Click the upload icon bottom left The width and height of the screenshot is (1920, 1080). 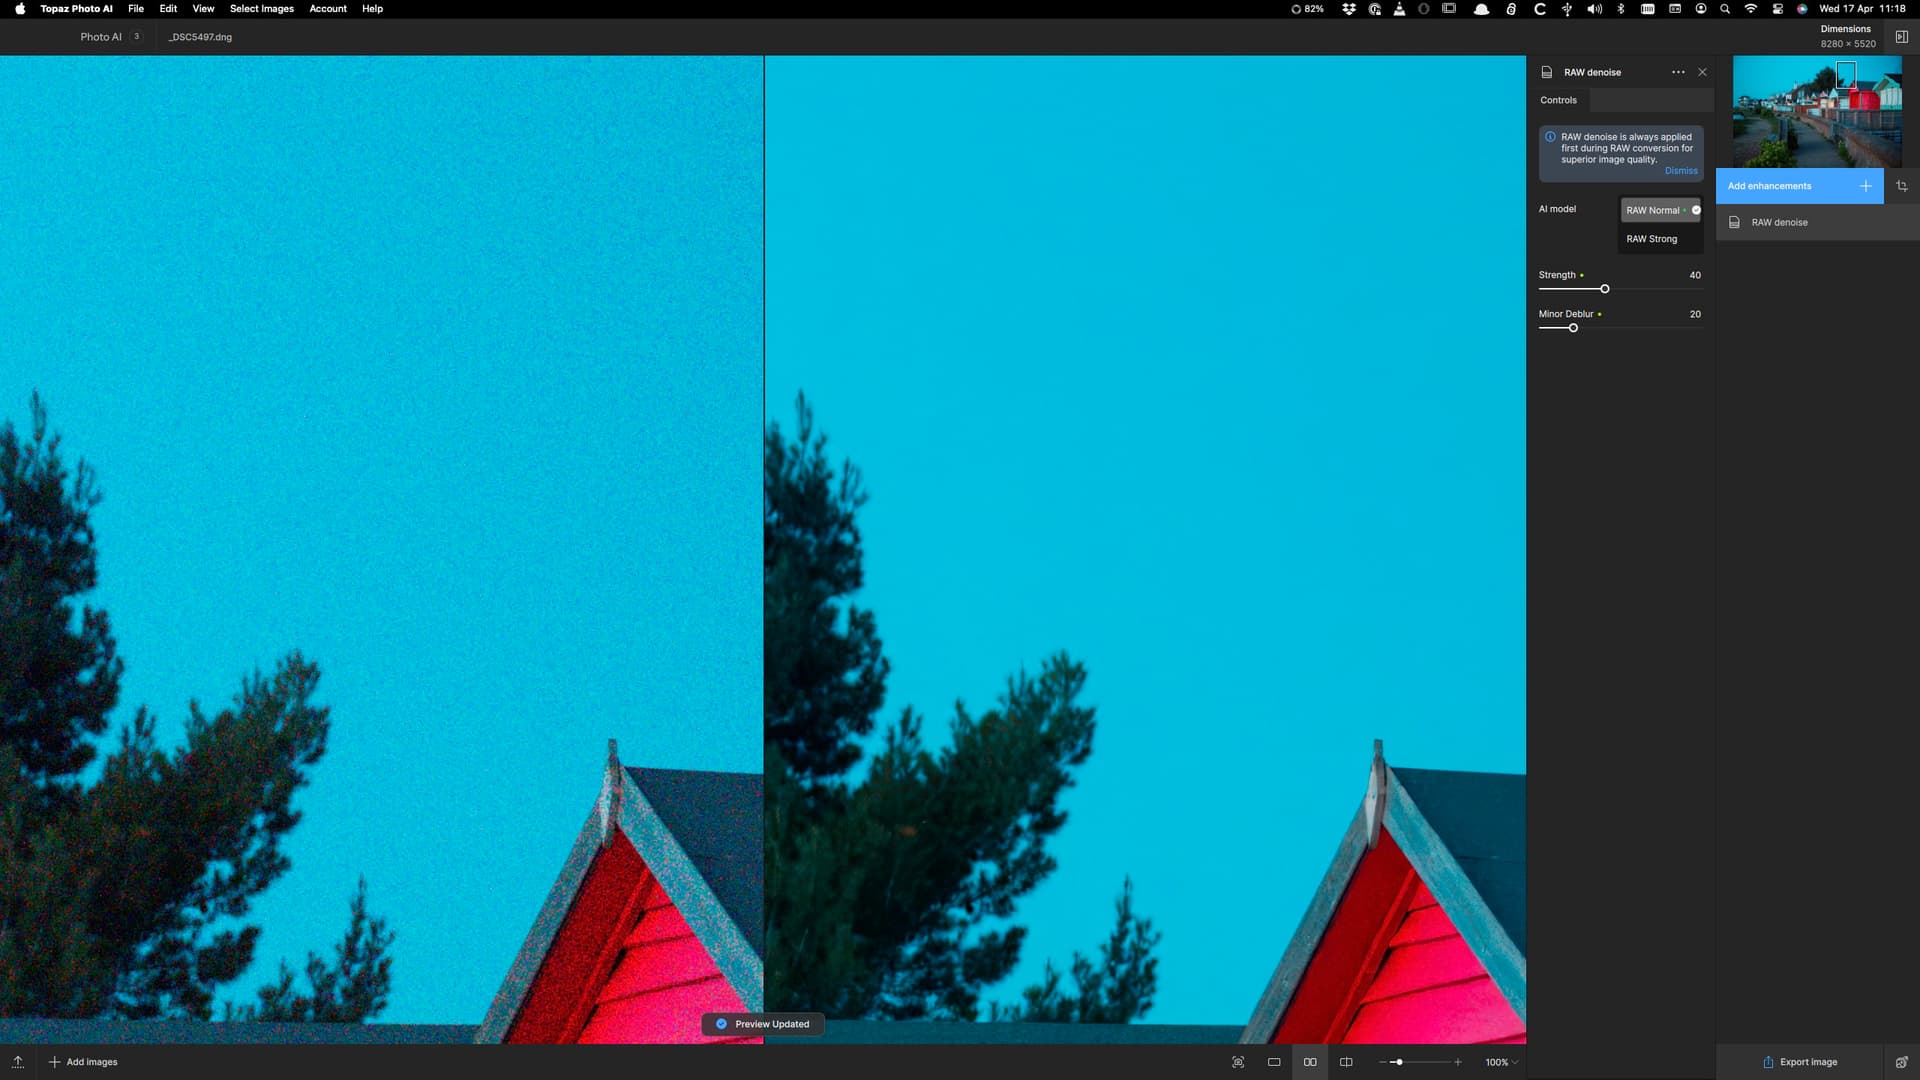coord(18,1062)
